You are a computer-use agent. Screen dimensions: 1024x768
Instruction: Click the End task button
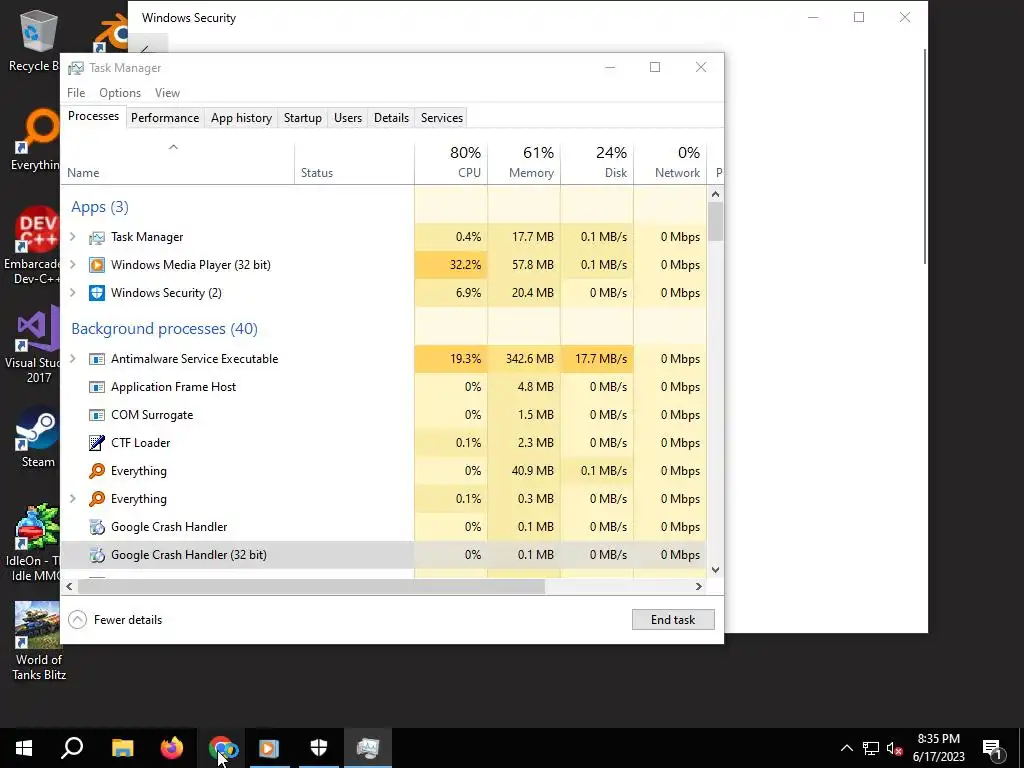pos(673,620)
